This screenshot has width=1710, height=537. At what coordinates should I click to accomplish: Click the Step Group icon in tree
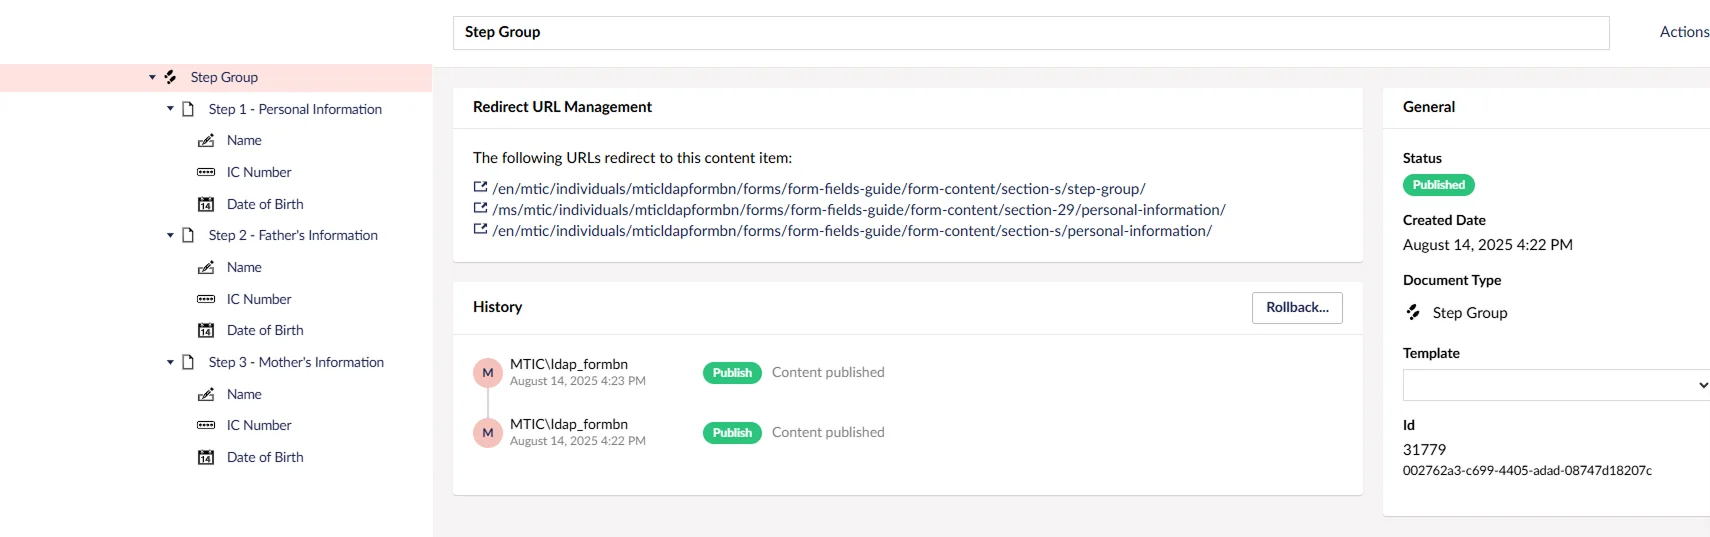point(171,77)
